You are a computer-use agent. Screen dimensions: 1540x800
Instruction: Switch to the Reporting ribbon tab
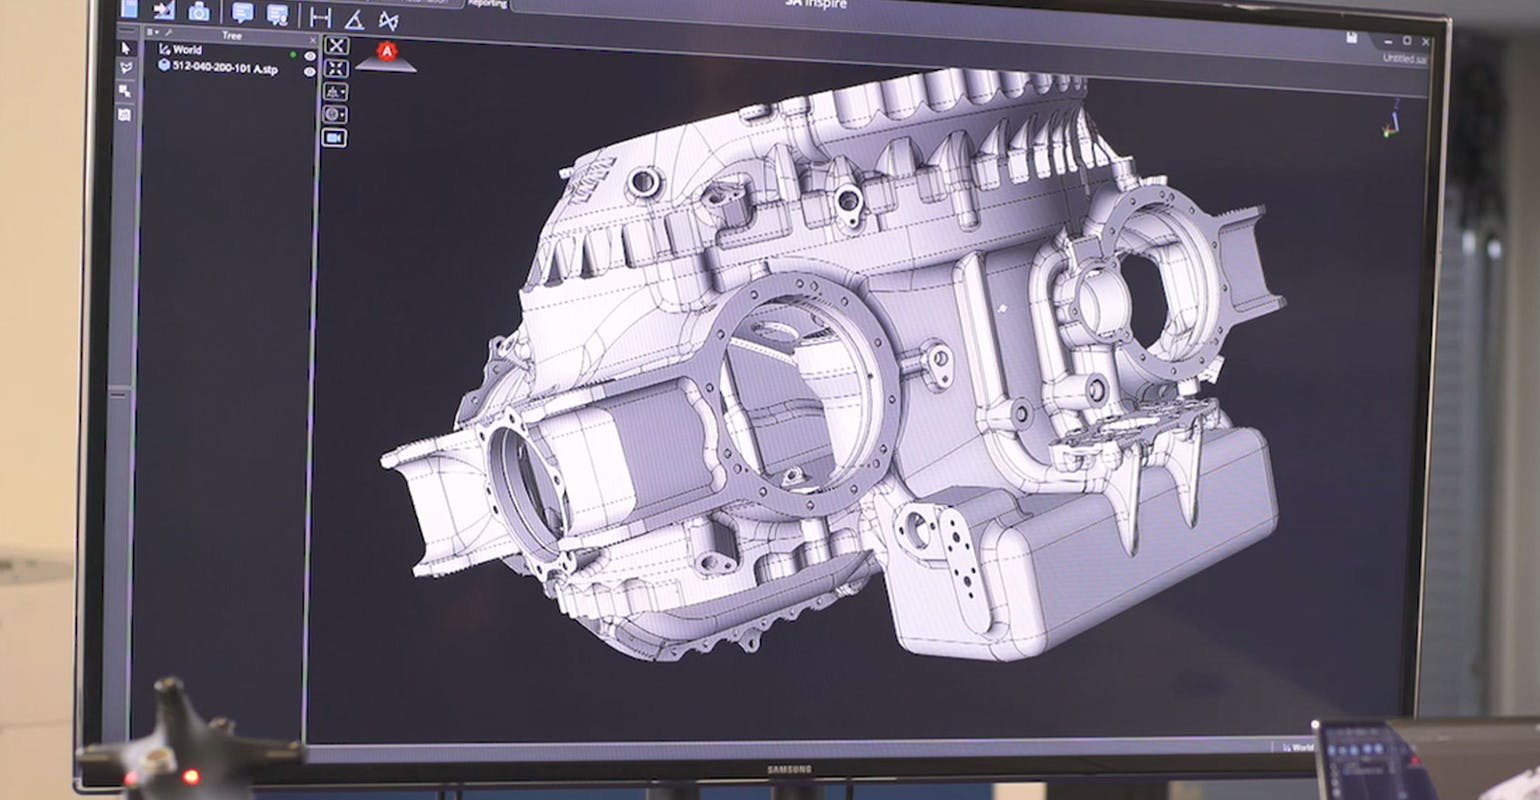tap(488, 4)
